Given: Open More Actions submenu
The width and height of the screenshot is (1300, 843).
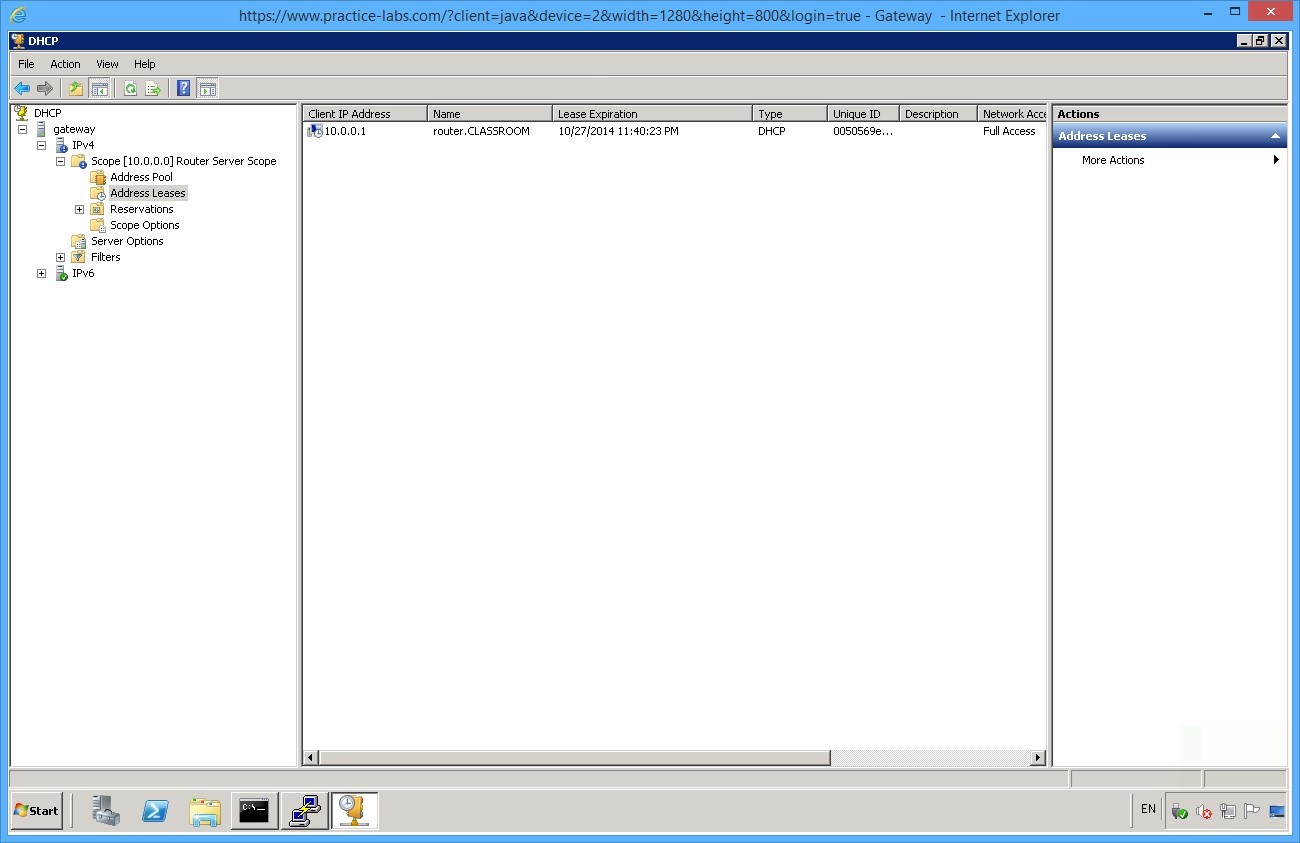Looking at the screenshot, I should pyautogui.click(x=1113, y=160).
